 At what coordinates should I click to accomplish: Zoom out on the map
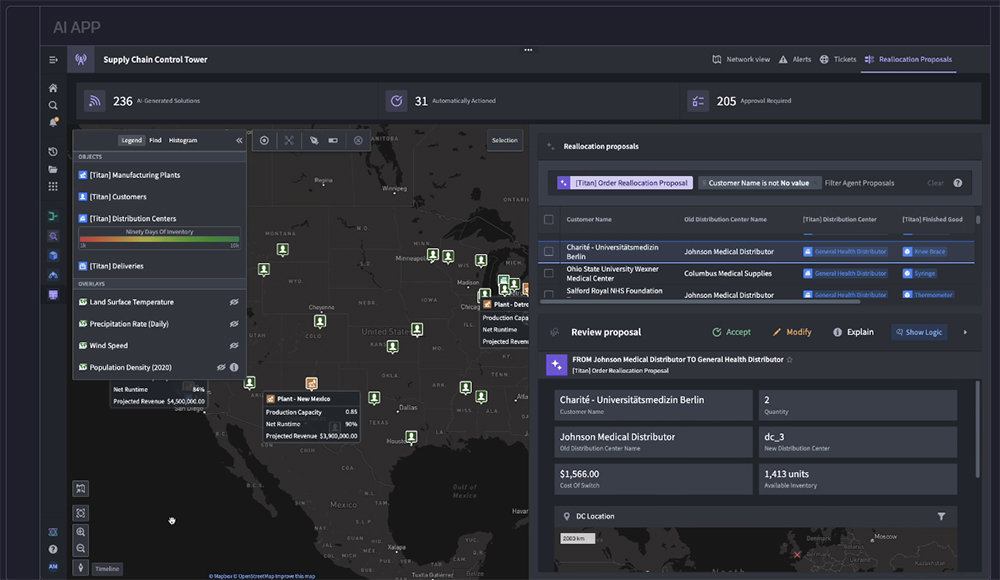81,548
